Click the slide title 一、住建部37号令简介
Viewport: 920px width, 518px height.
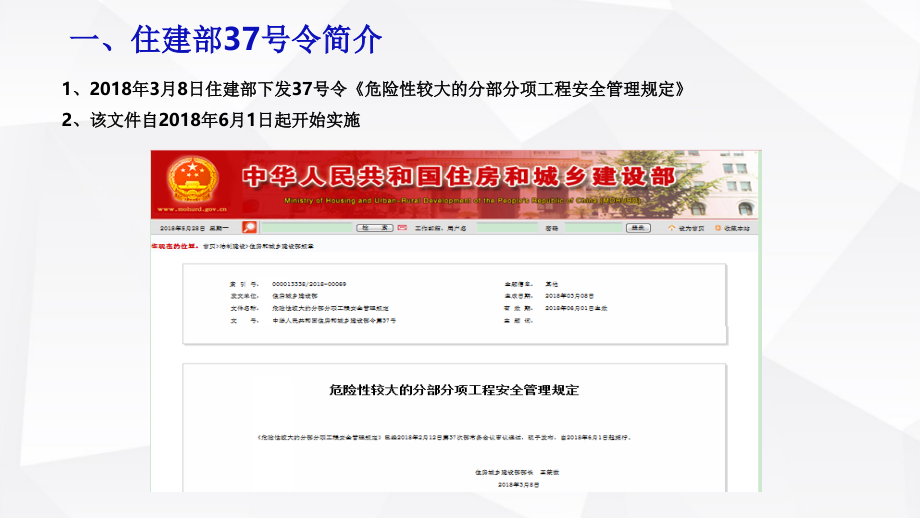click(x=225, y=39)
